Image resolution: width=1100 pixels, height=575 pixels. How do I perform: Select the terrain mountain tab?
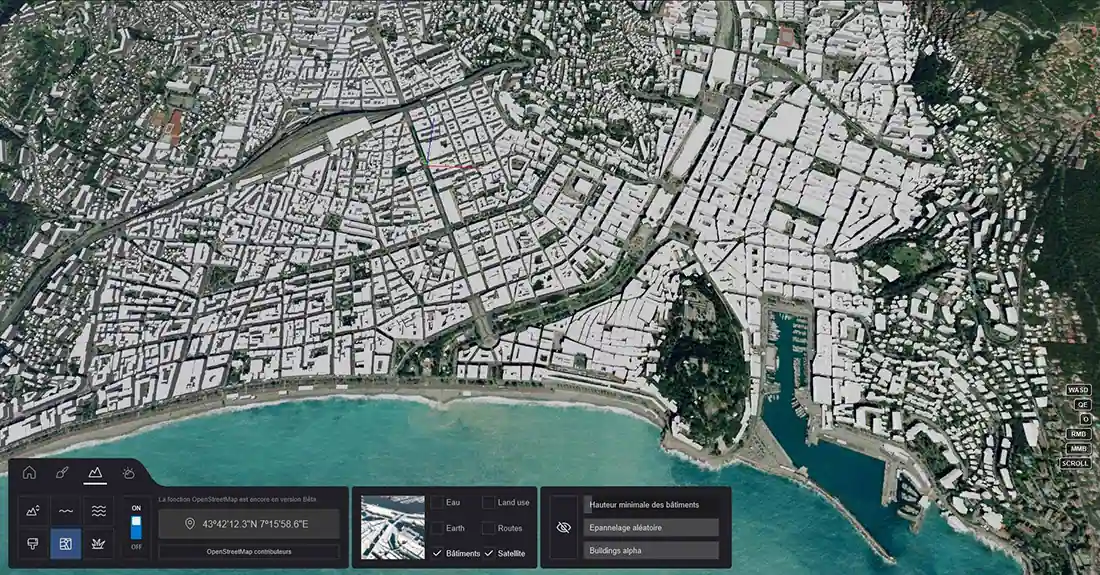tap(95, 473)
